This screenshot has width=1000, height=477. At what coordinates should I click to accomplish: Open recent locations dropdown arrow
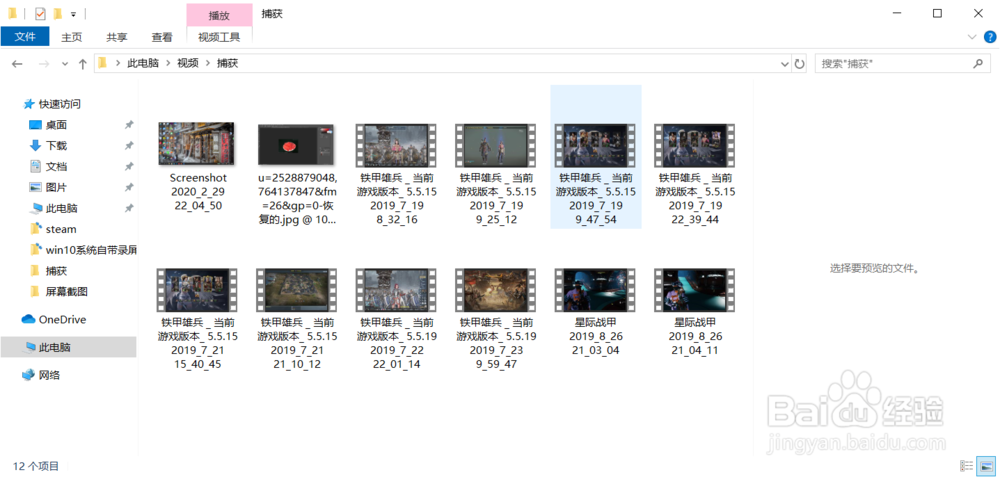pyautogui.click(x=64, y=64)
